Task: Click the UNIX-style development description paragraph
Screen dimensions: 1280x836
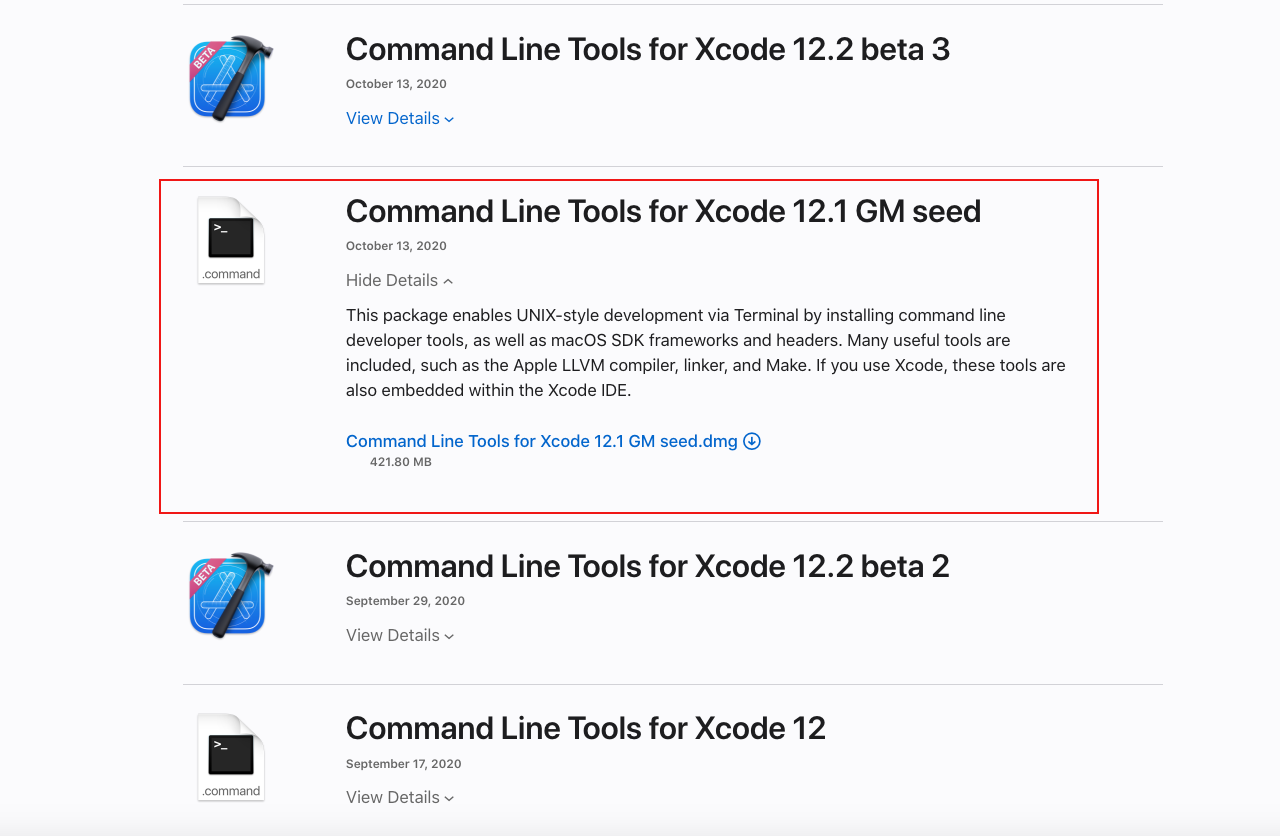Action: [x=705, y=352]
